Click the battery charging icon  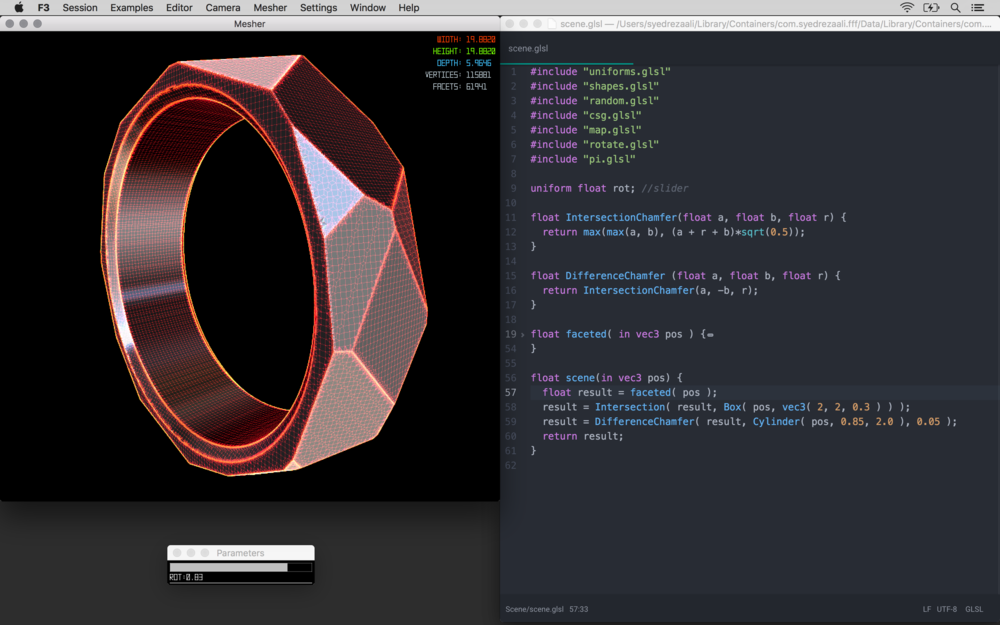point(931,8)
